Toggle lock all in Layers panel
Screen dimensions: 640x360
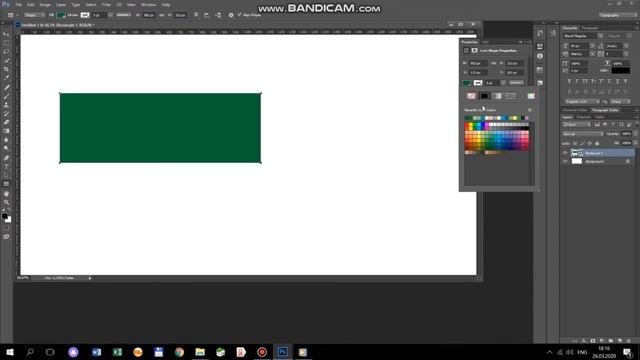pos(597,143)
